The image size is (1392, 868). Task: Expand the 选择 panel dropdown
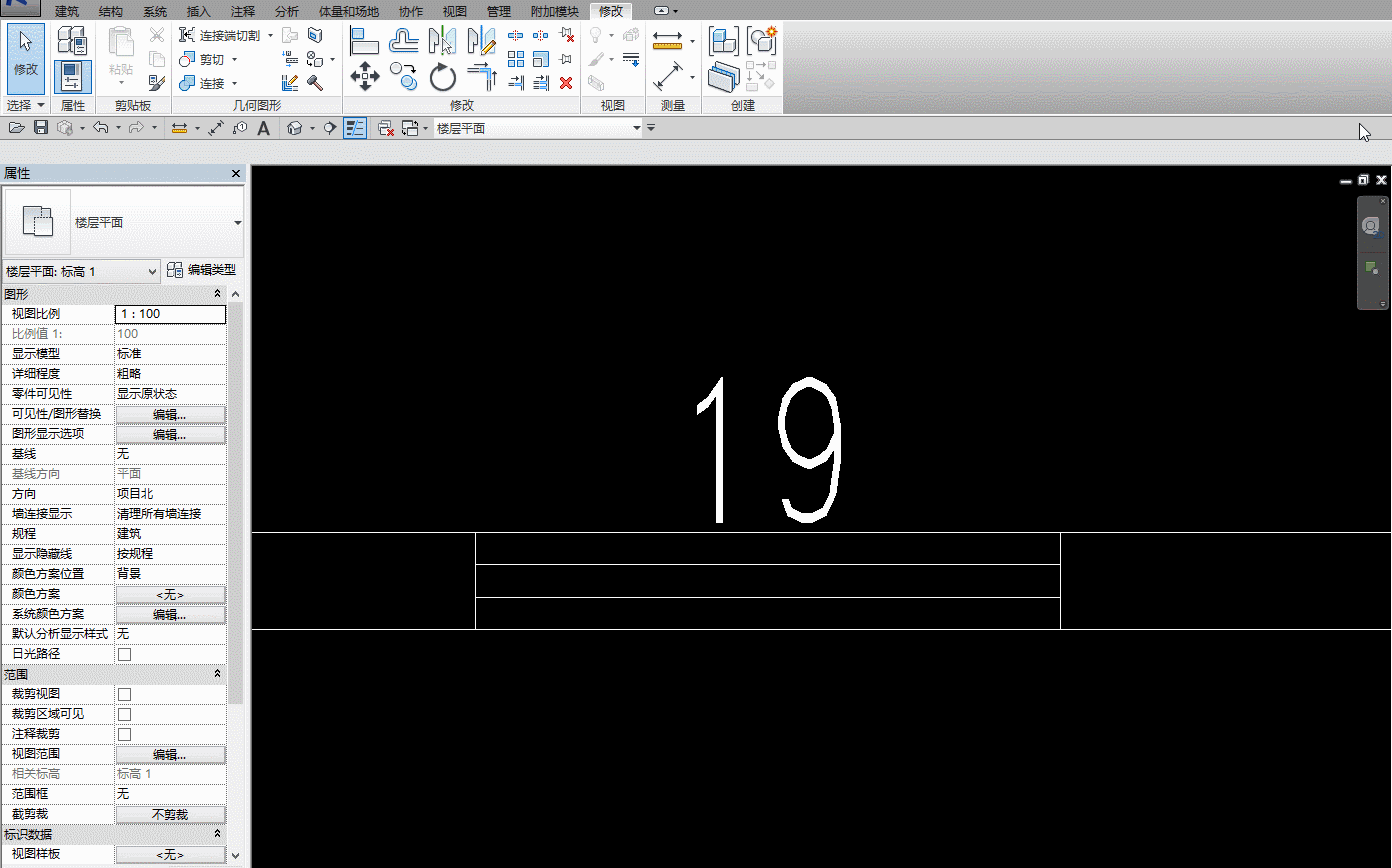26,105
